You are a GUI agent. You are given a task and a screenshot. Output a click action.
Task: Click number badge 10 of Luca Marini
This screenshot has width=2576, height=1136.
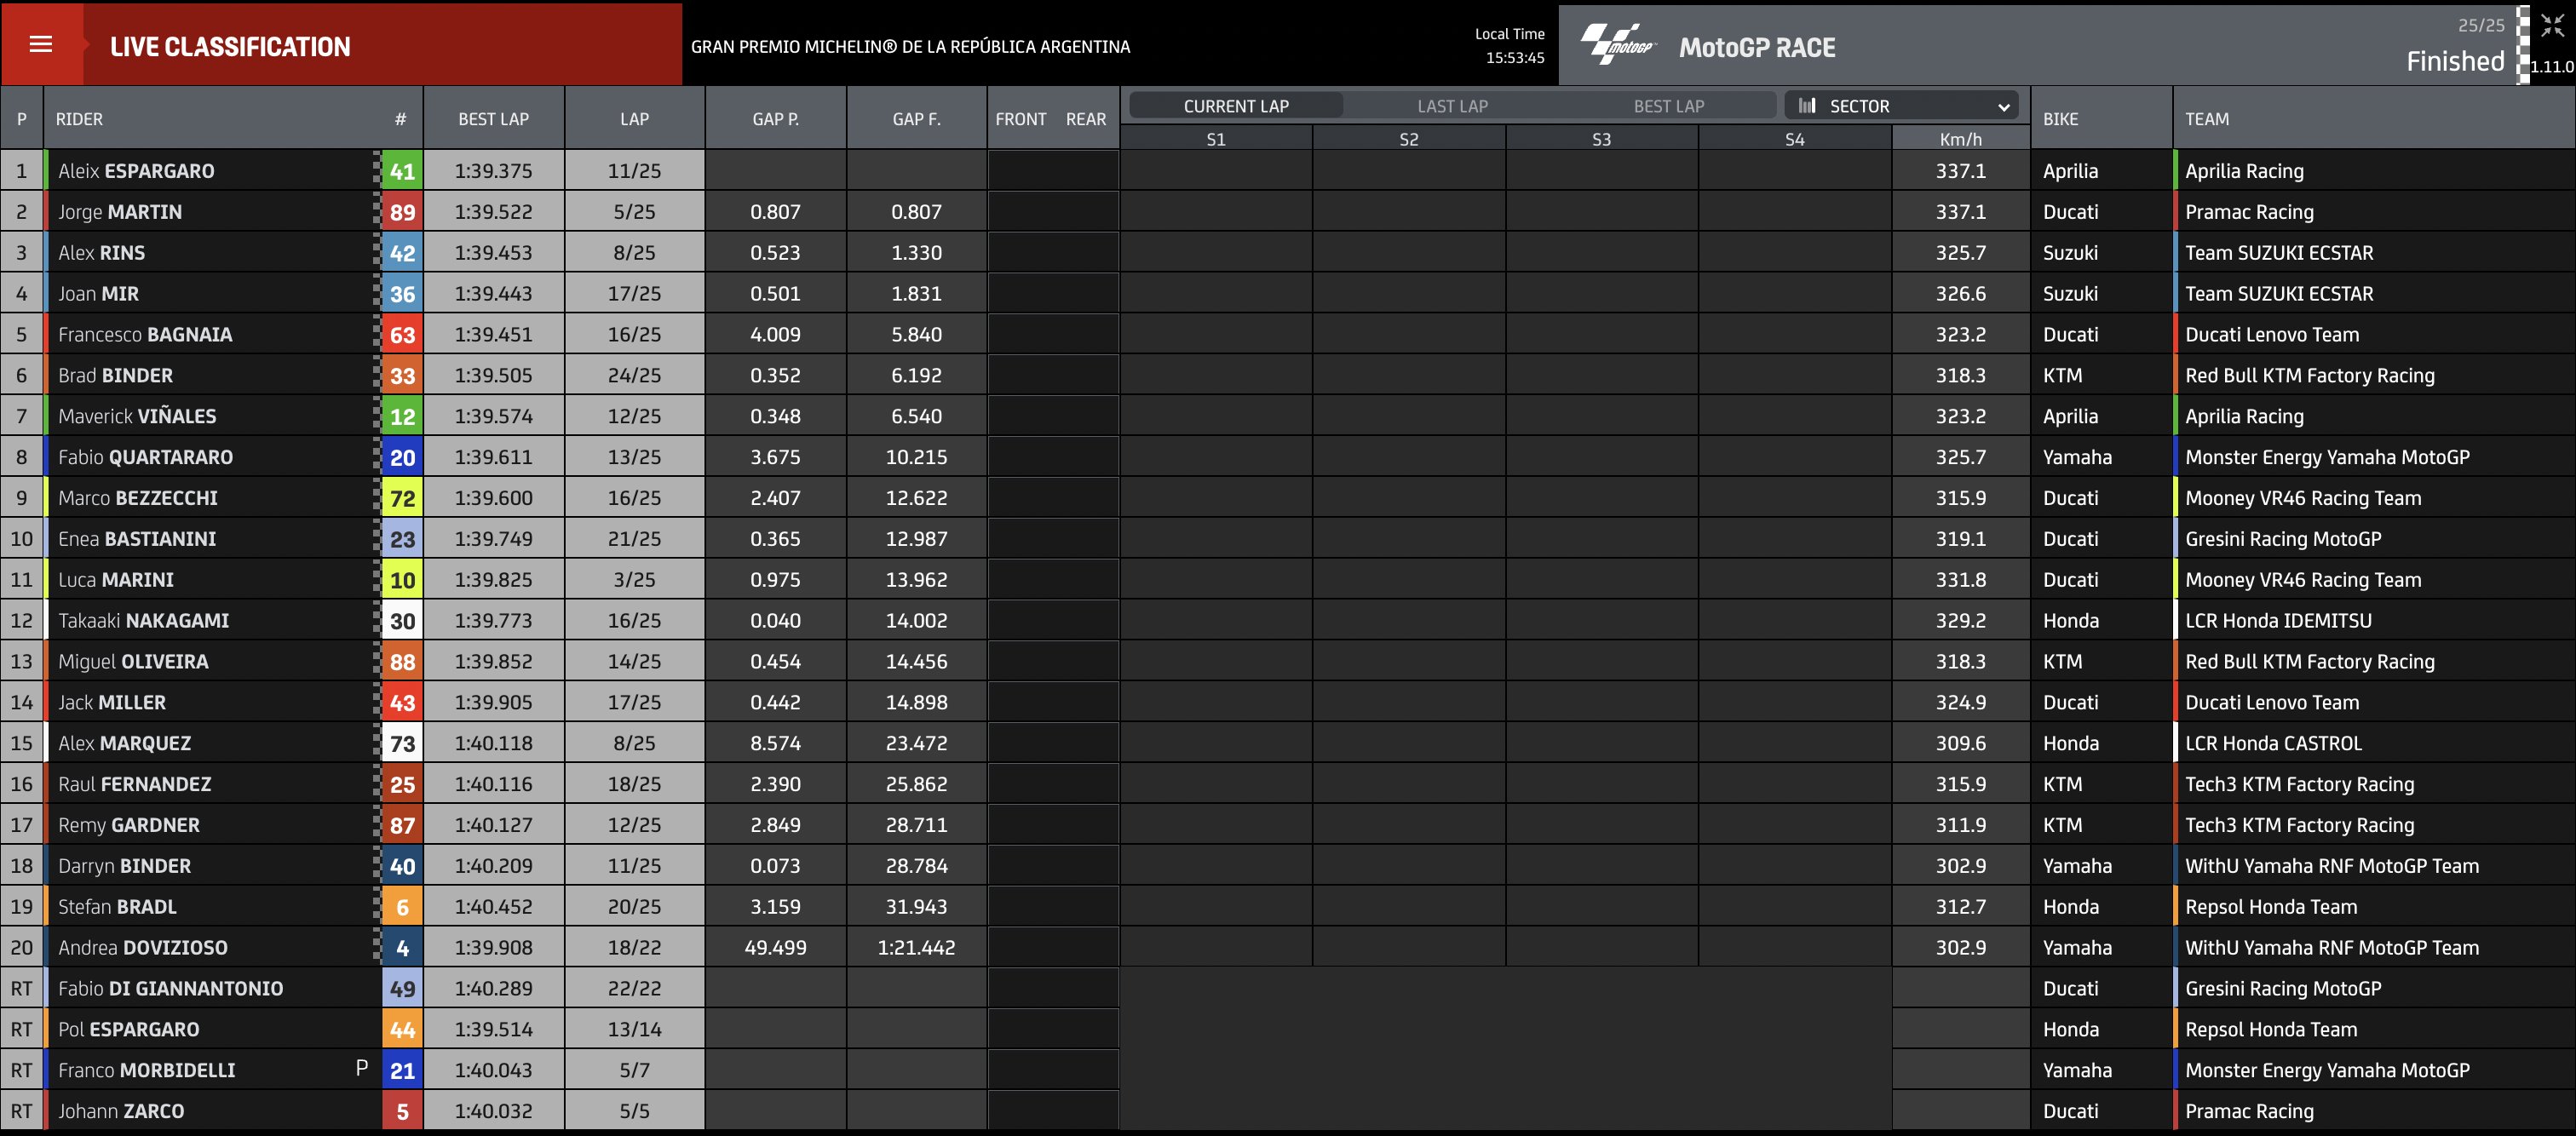coord(402,580)
